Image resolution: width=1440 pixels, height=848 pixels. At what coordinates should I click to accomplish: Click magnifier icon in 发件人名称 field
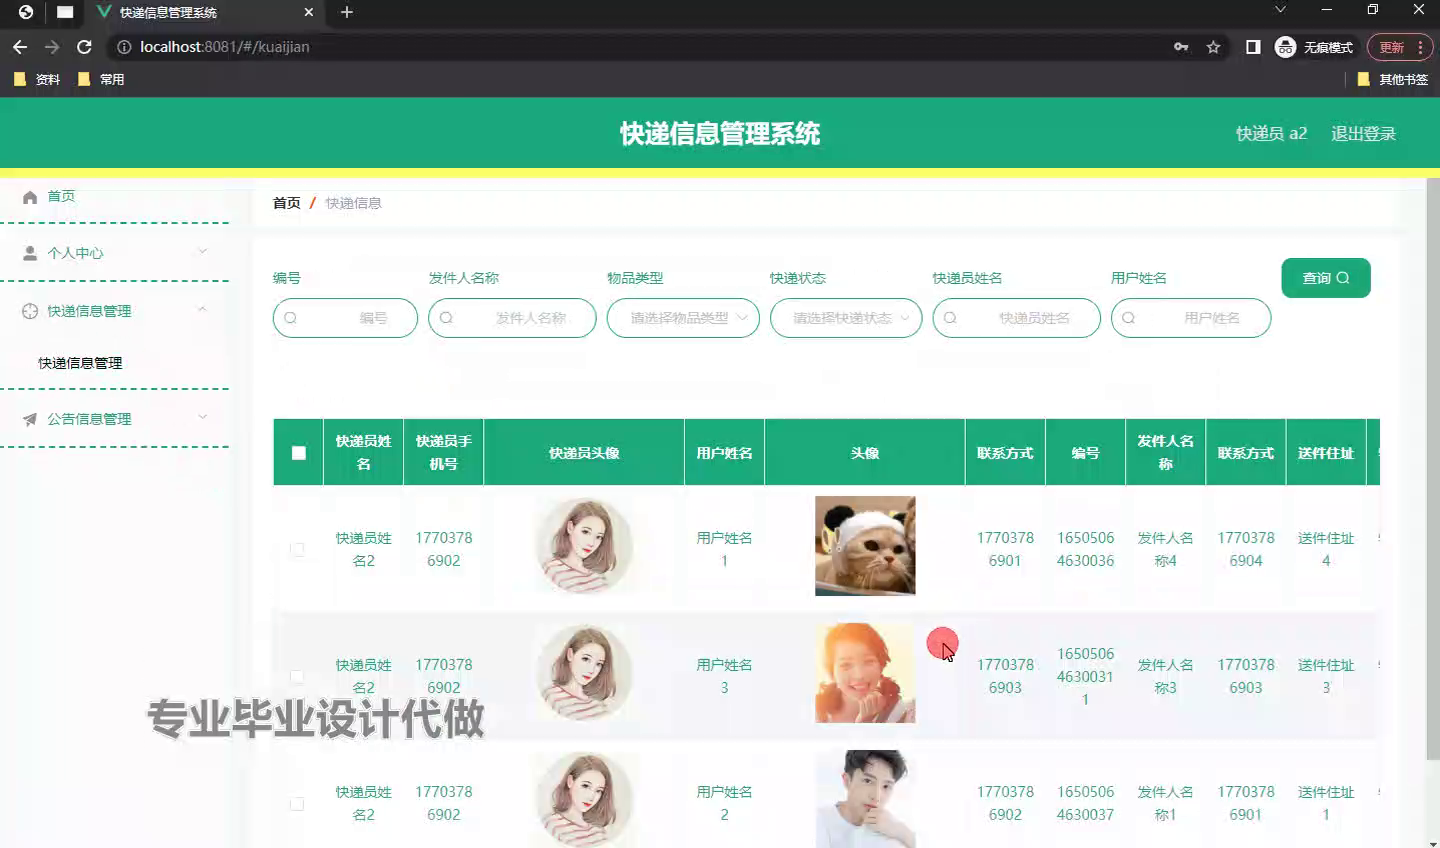446,318
